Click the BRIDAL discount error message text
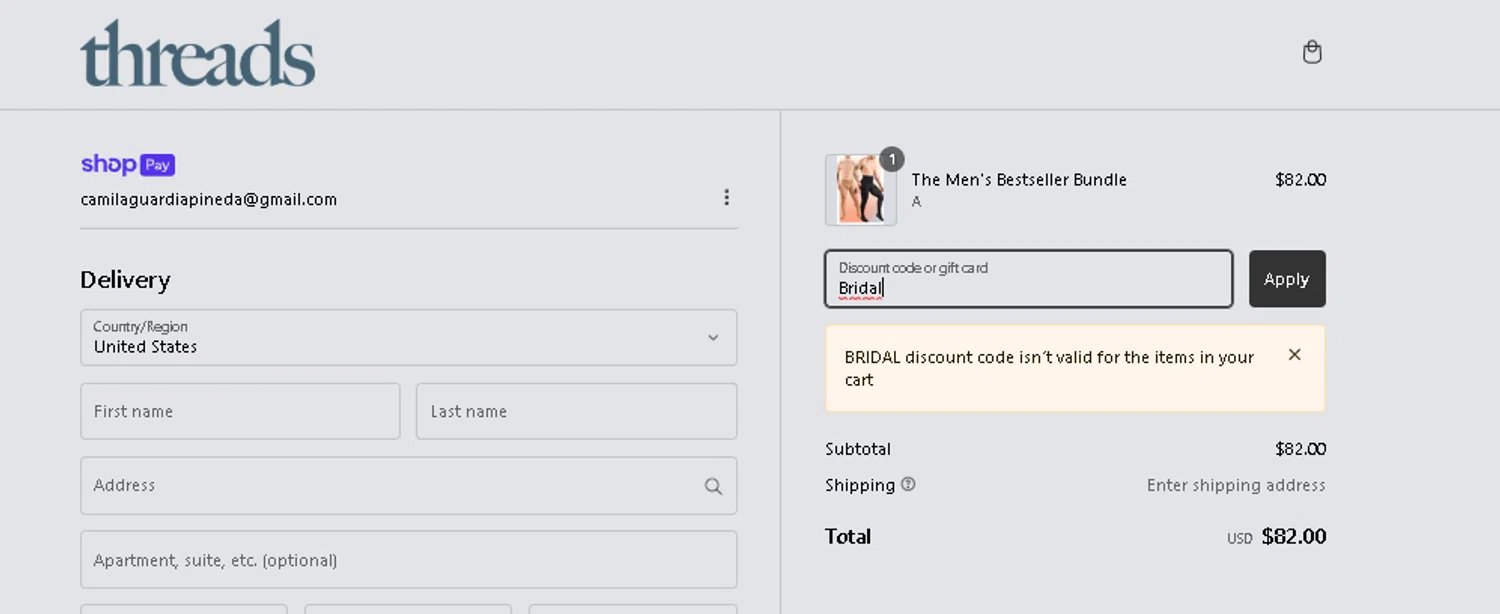Image resolution: width=1500 pixels, height=614 pixels. (1048, 368)
